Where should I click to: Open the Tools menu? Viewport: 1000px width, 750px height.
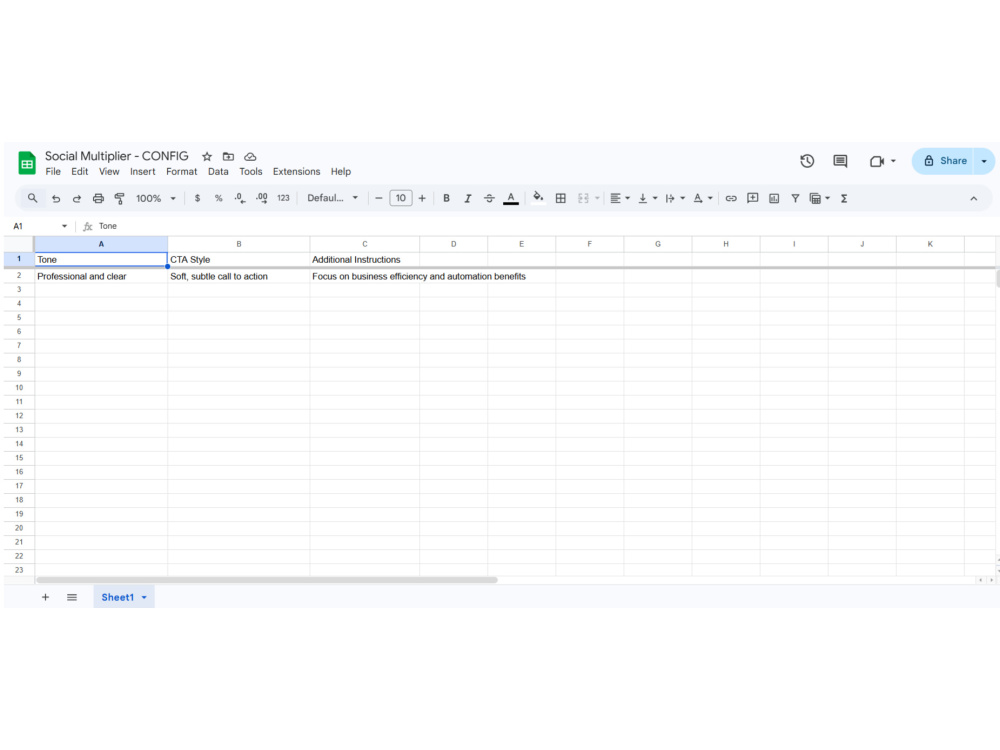(251, 172)
